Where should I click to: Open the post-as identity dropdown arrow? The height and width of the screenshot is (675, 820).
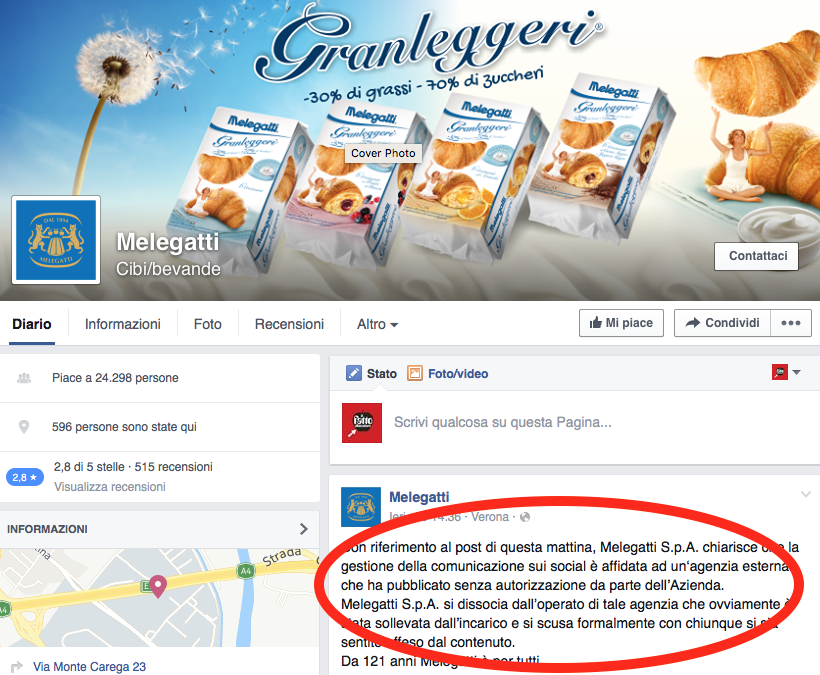coord(796,372)
